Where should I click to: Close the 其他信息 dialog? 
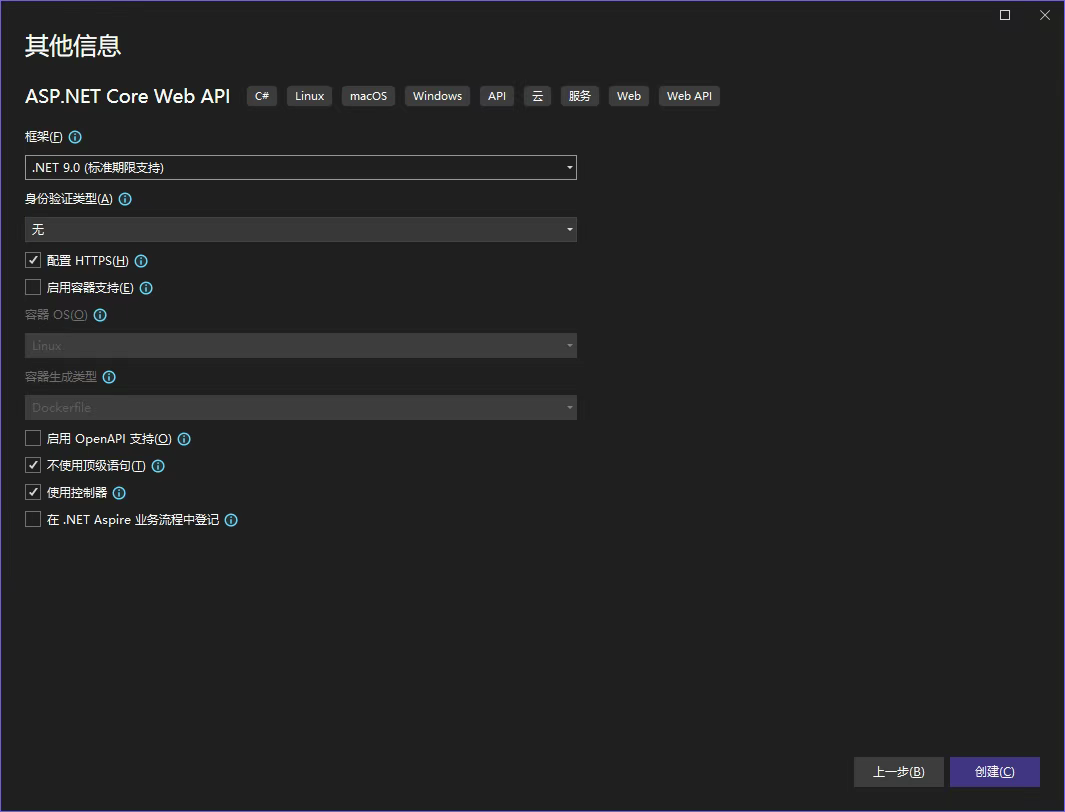click(x=1045, y=15)
